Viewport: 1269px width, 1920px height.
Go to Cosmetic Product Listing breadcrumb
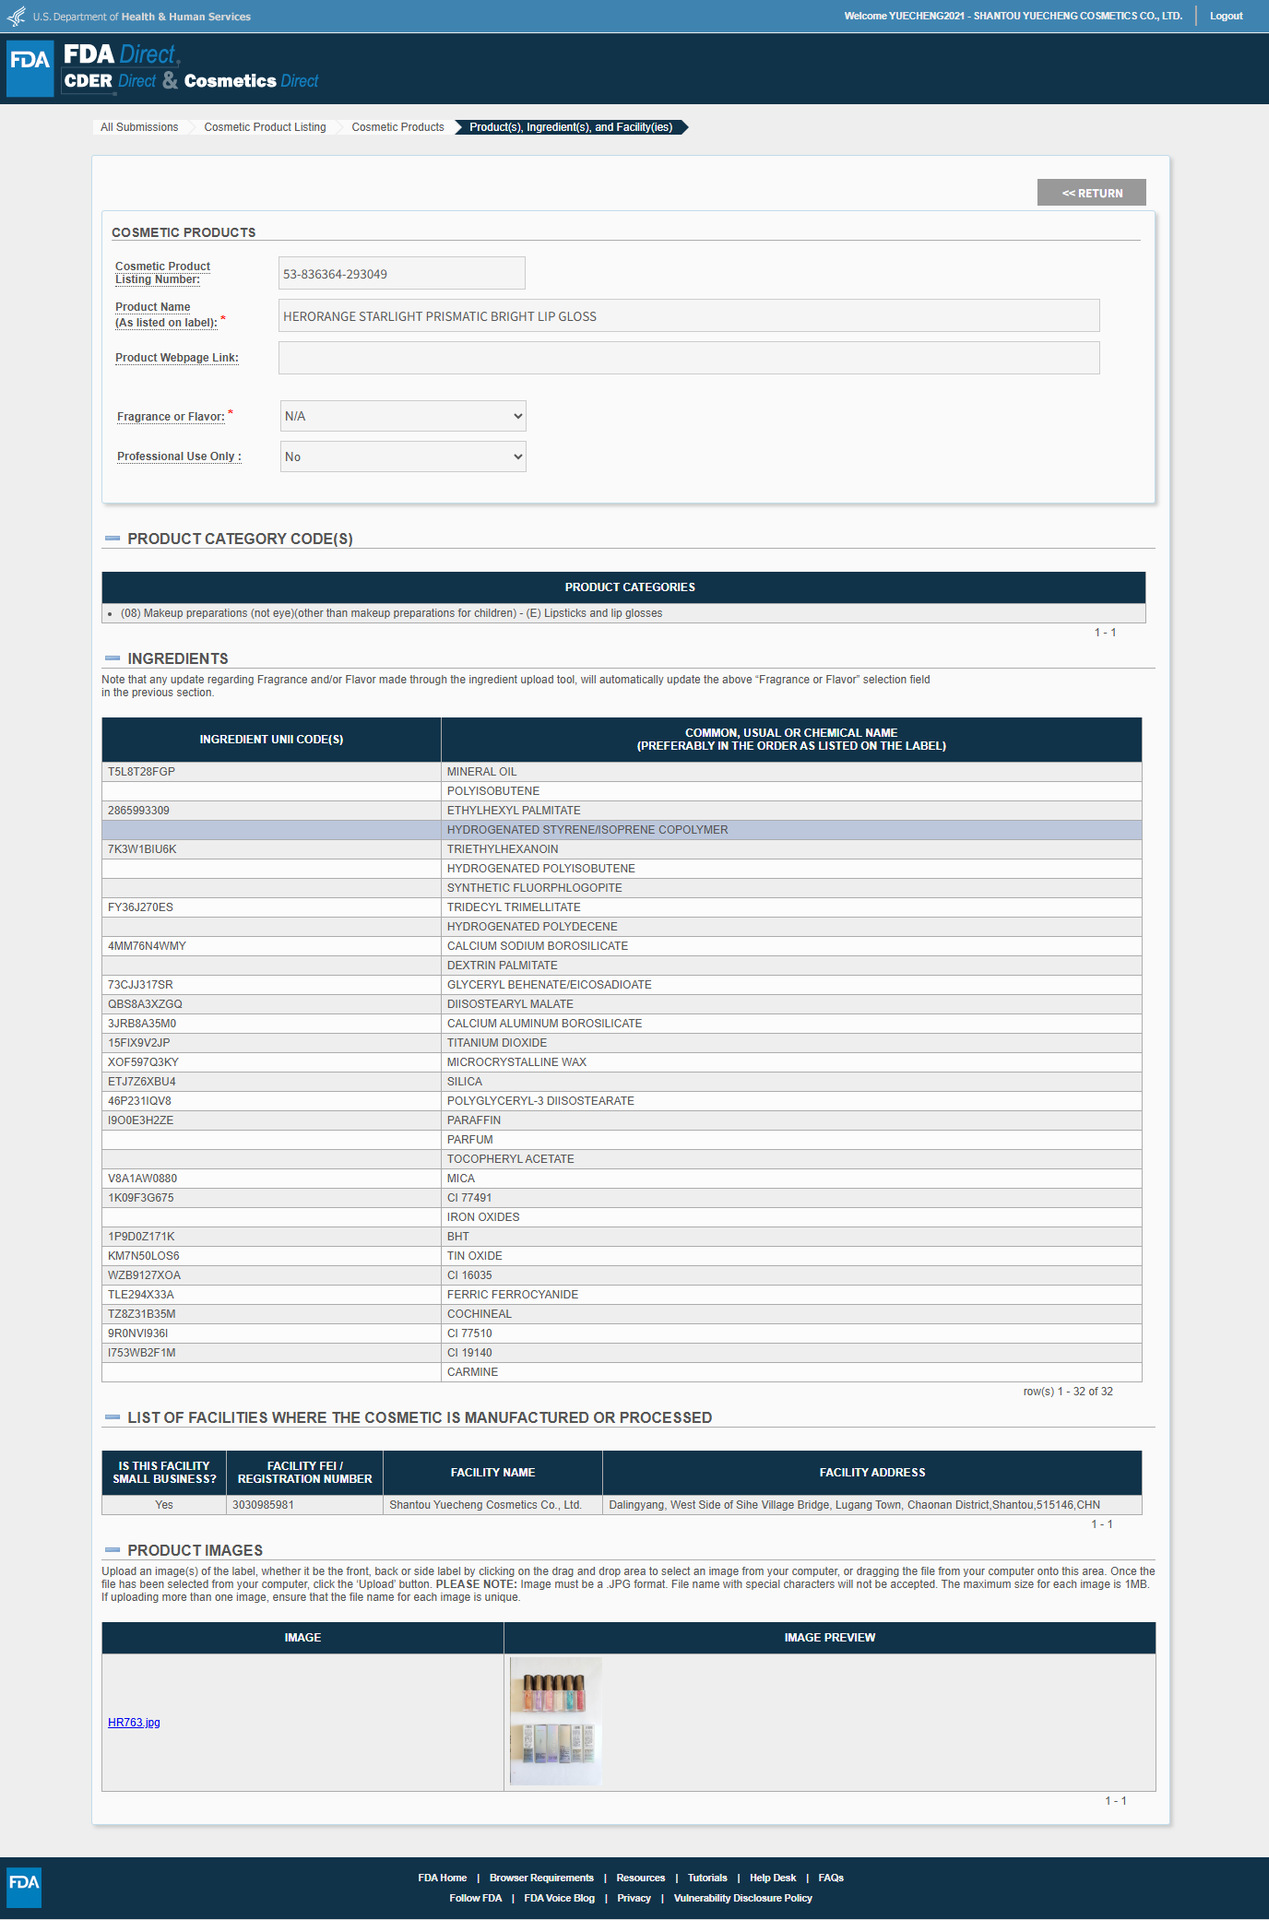265,127
